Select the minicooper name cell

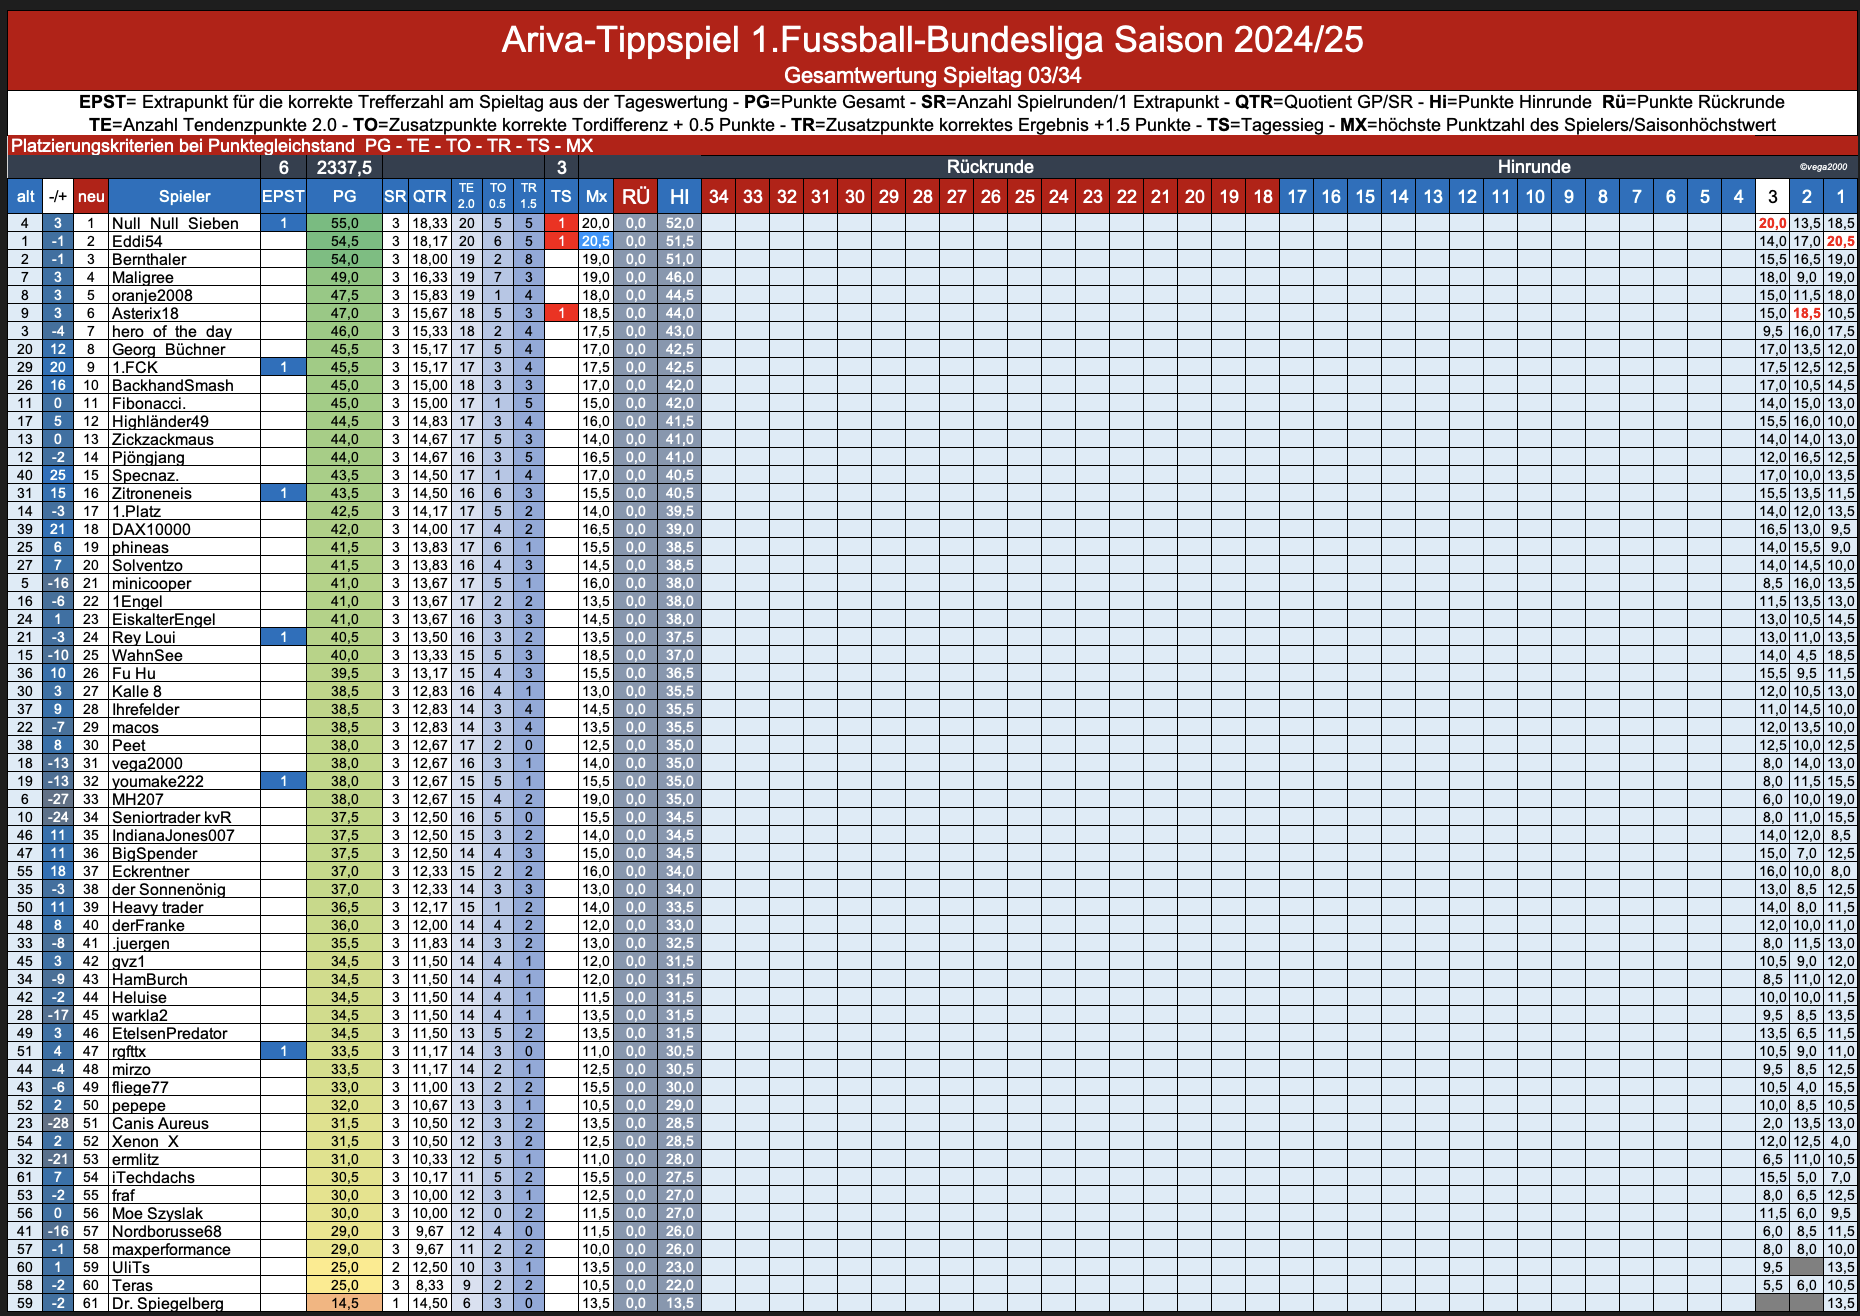point(184,583)
